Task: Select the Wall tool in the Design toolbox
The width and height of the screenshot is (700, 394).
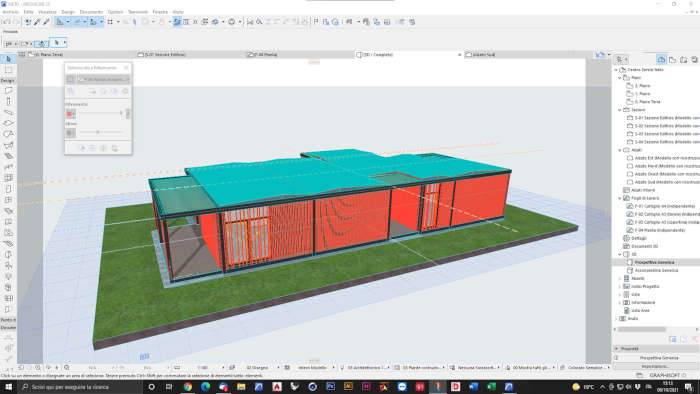Action: coord(8,91)
